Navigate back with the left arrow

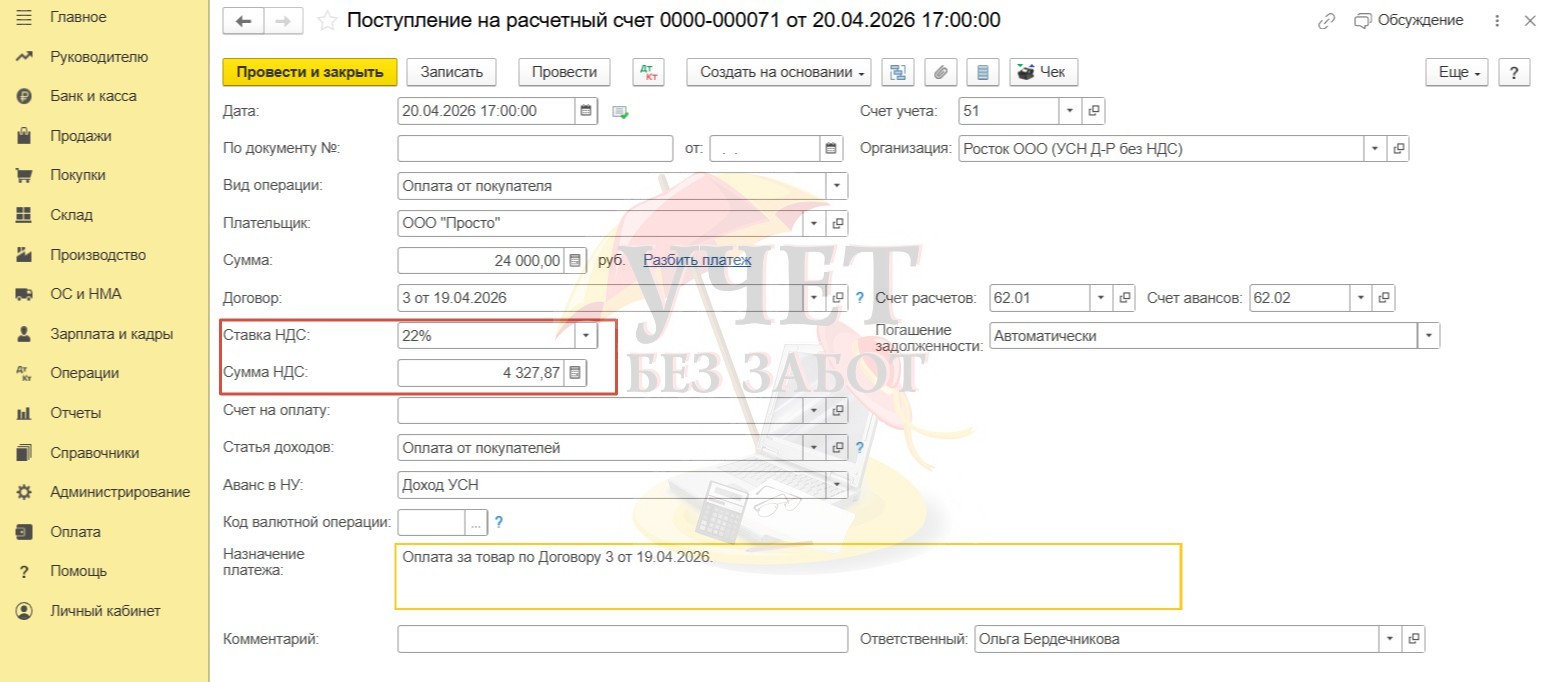click(243, 21)
